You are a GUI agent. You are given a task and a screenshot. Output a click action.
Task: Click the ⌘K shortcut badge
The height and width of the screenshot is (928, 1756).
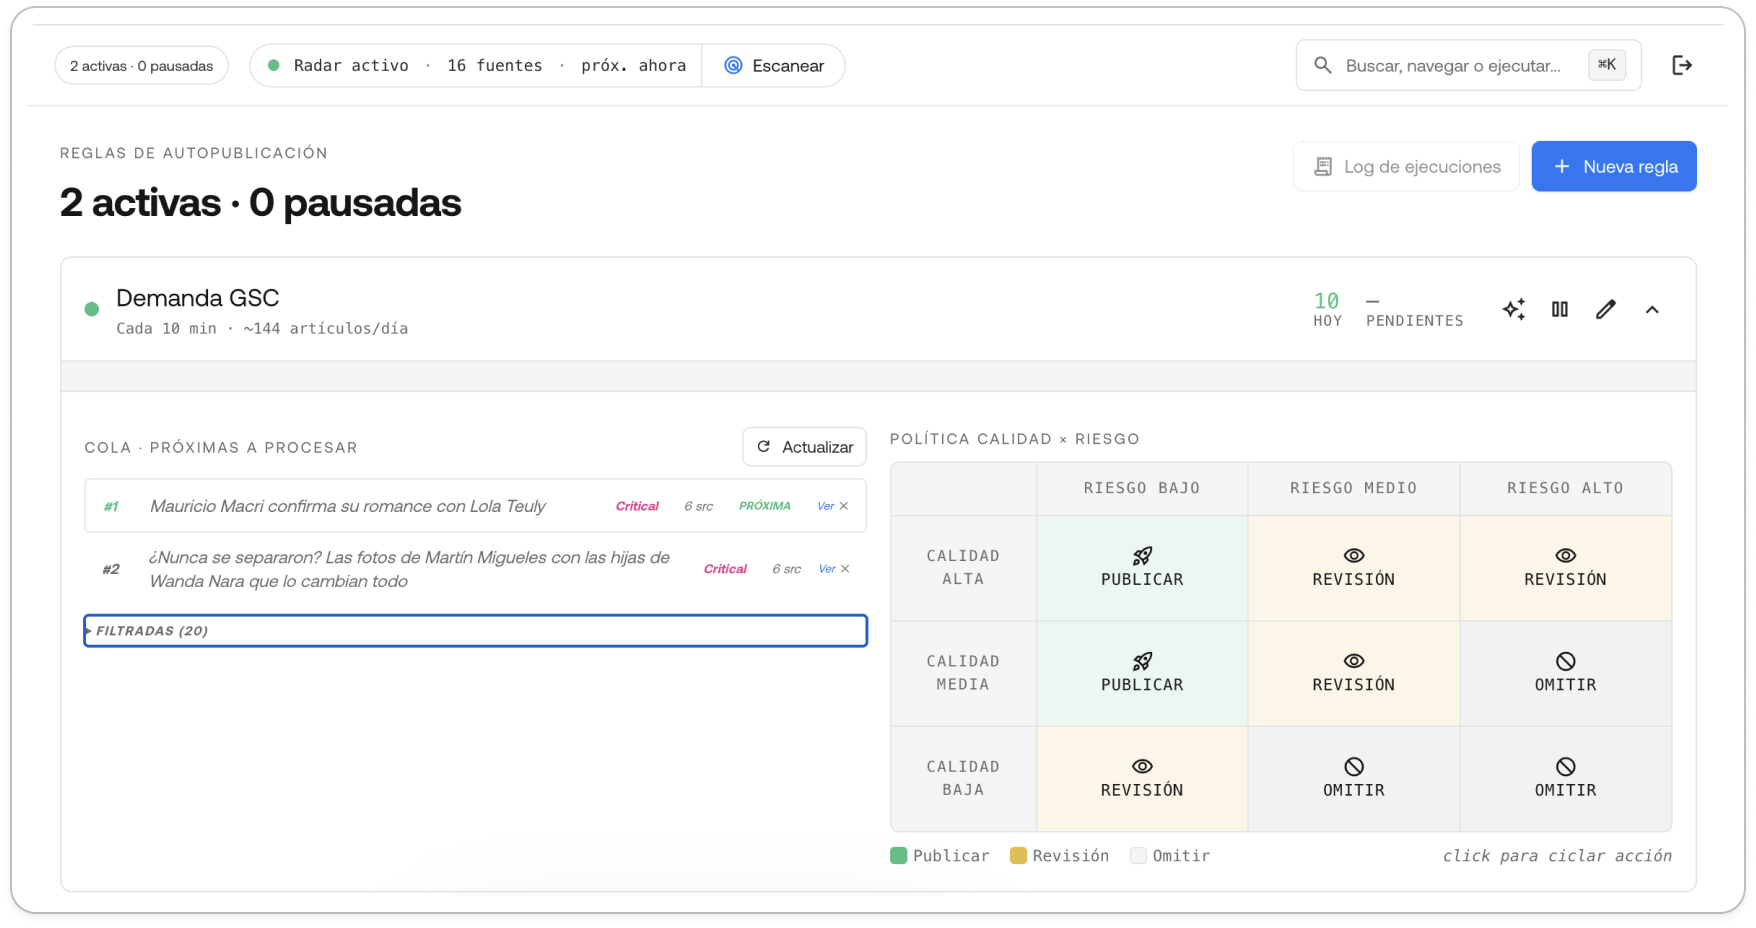(x=1607, y=65)
